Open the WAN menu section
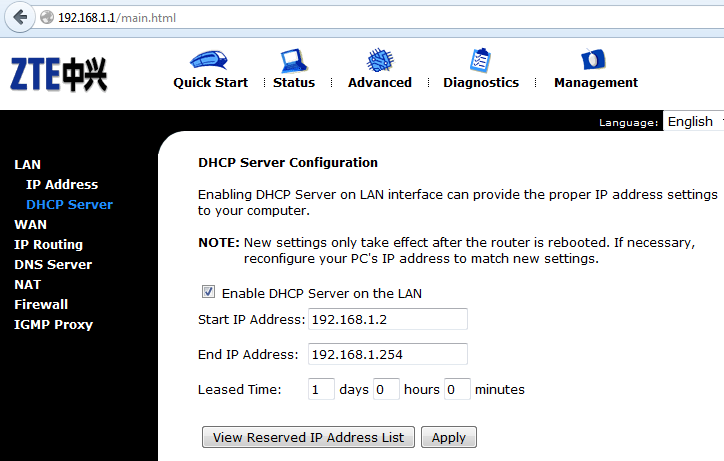This screenshot has height=461, width=724. [30, 225]
